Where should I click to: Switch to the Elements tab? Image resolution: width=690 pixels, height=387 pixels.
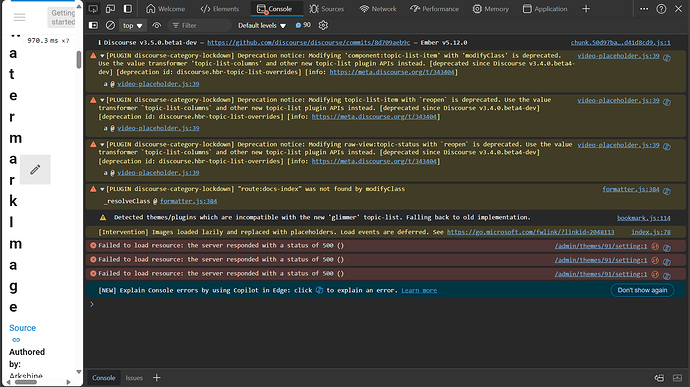(x=220, y=9)
